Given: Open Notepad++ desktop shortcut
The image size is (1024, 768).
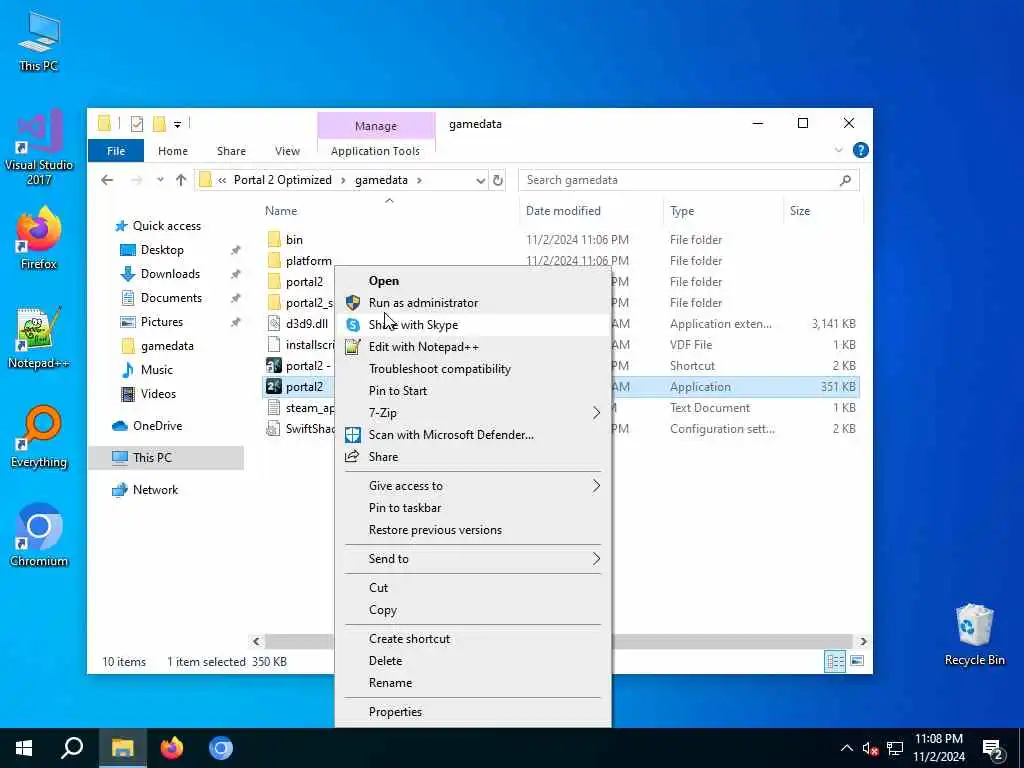Looking at the screenshot, I should (x=39, y=337).
